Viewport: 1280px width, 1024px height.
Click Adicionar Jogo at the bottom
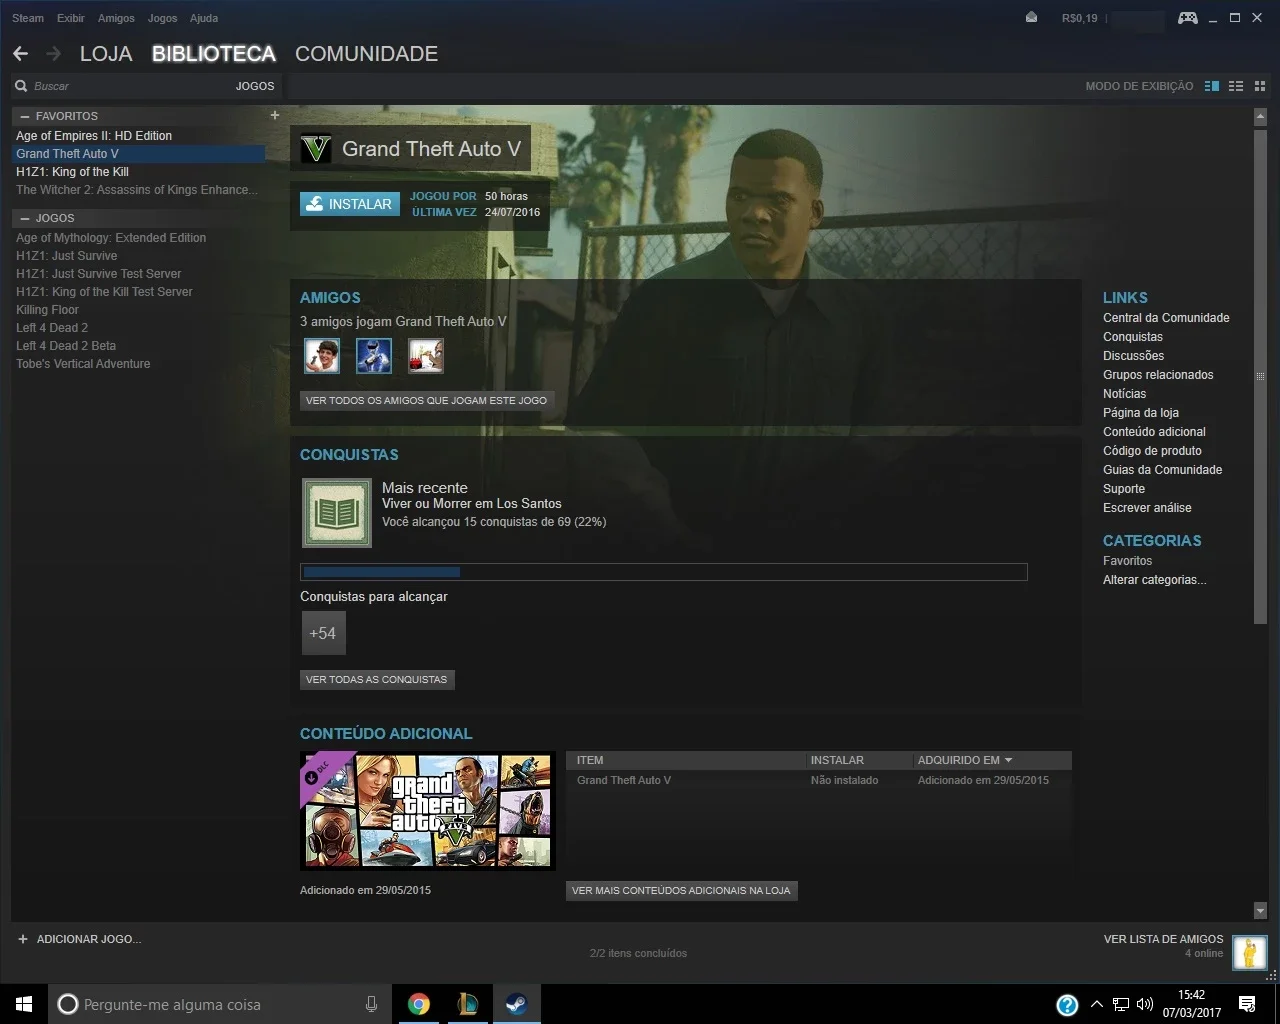[80, 939]
